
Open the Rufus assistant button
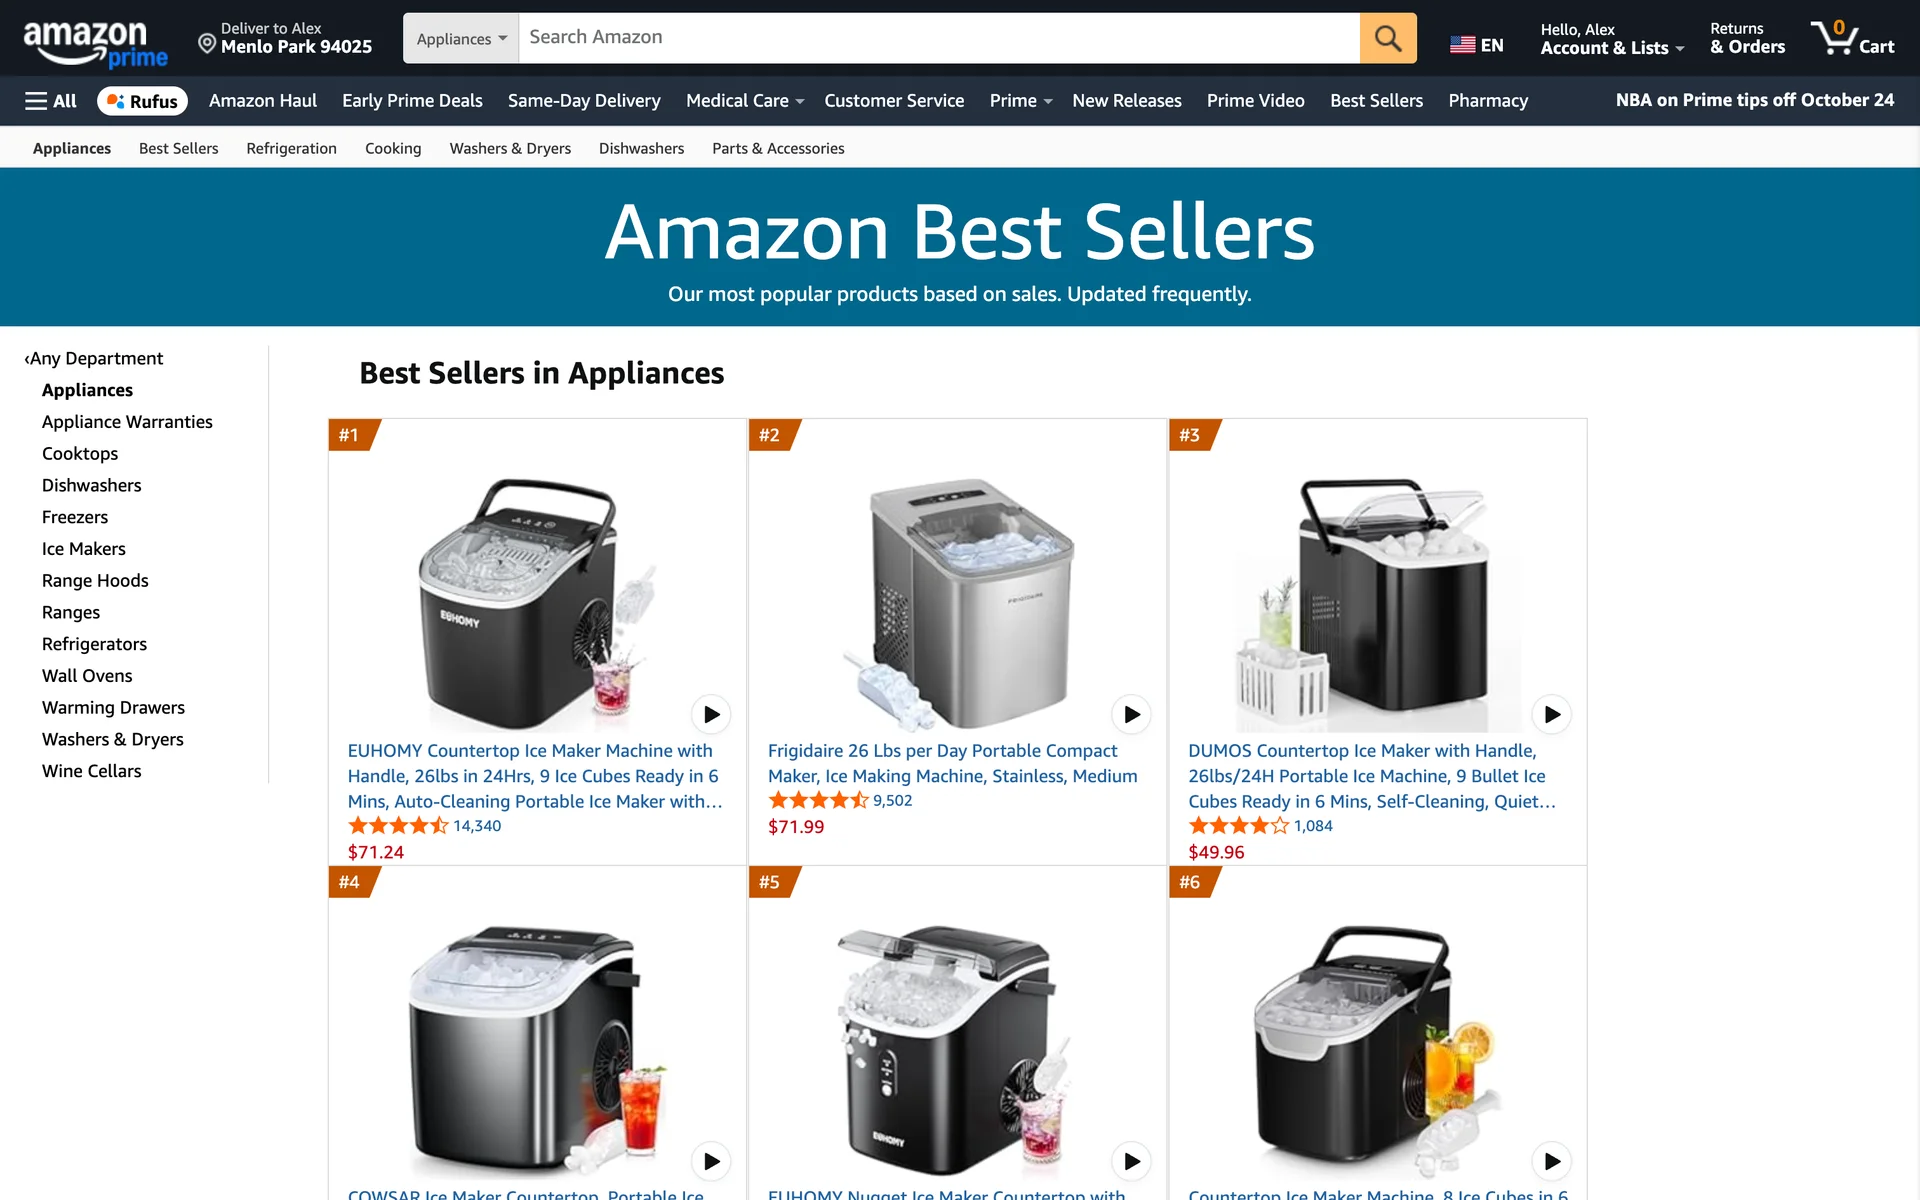[142, 101]
